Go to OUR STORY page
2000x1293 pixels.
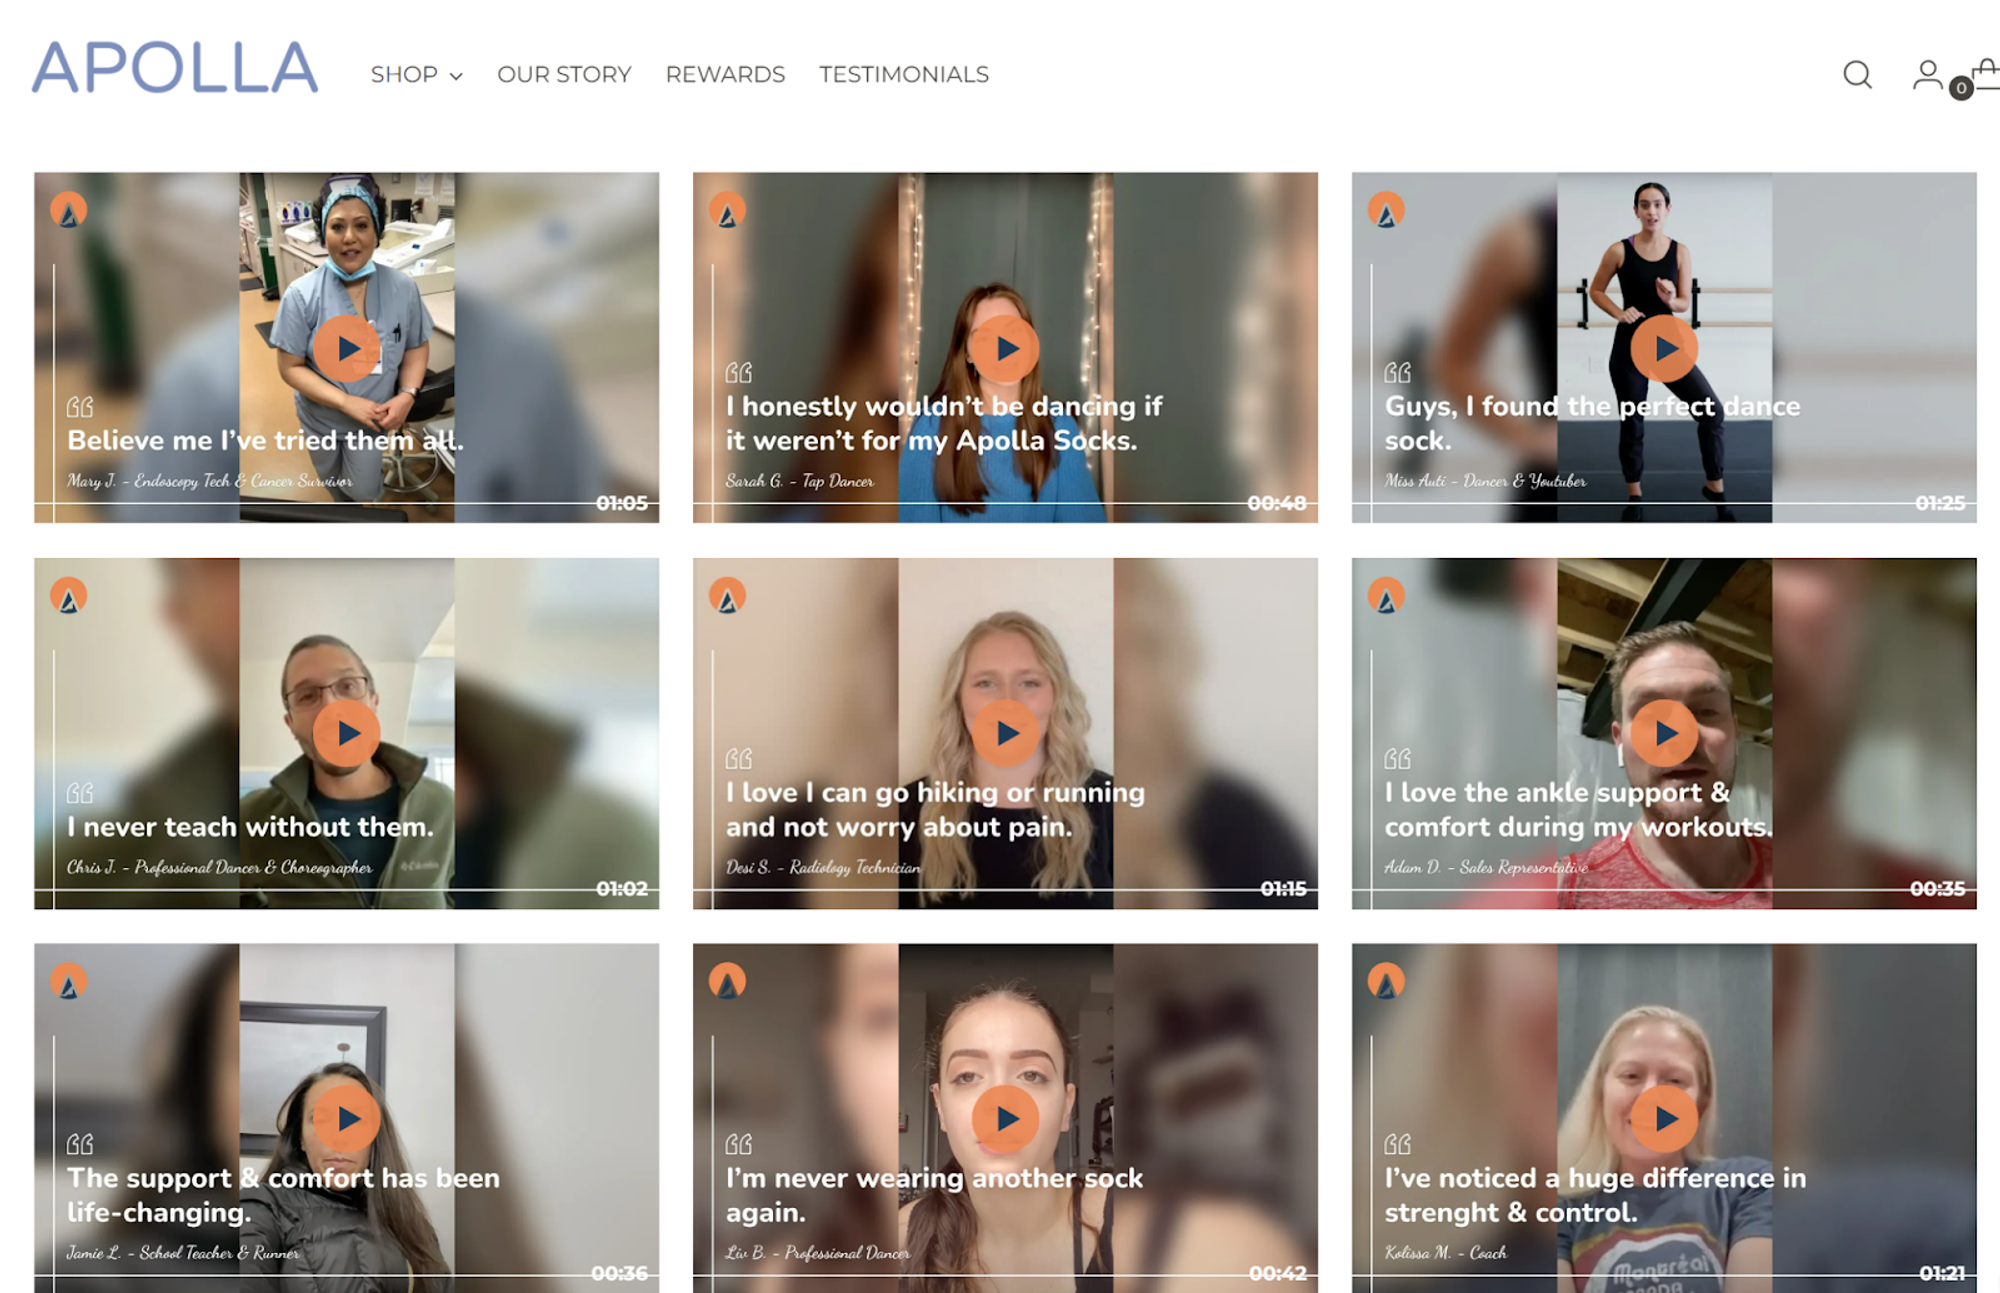(564, 75)
